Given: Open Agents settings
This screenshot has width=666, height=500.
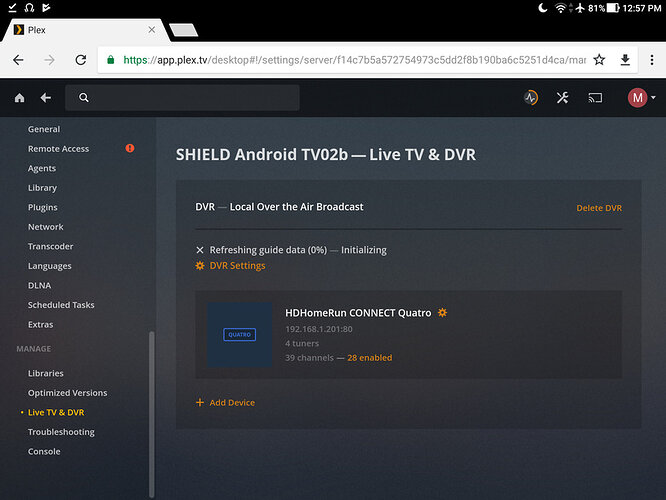Looking at the screenshot, I should click(x=42, y=168).
